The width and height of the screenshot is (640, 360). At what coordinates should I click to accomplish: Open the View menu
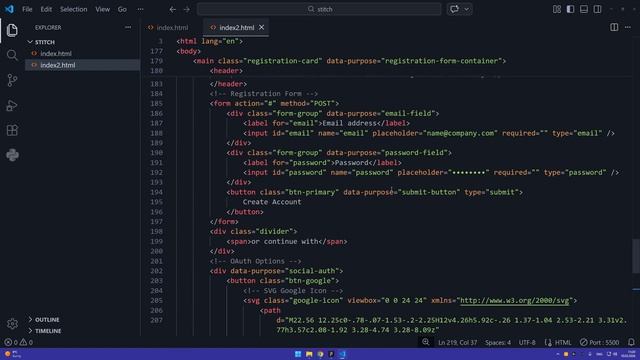[102, 9]
